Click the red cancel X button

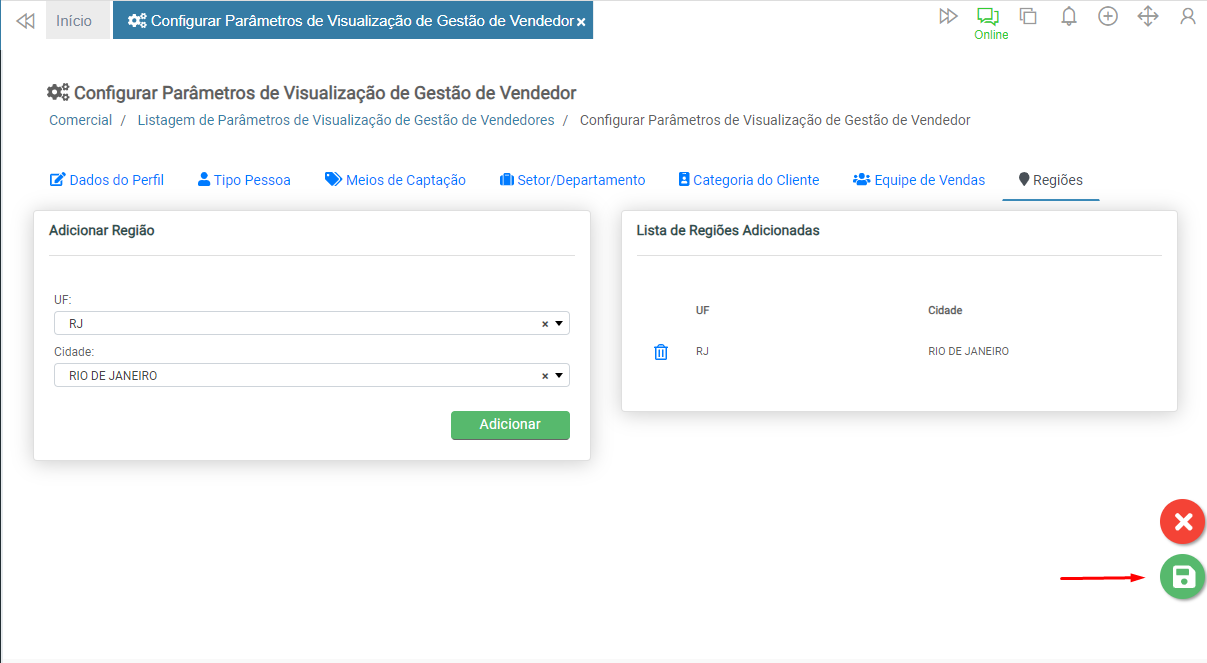point(1182,522)
